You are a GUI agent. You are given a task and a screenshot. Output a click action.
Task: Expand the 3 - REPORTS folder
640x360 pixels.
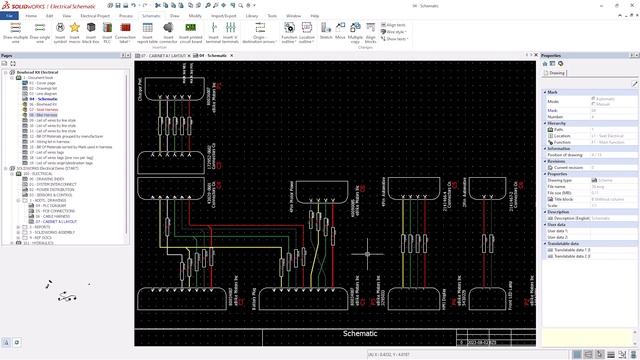point(18,227)
